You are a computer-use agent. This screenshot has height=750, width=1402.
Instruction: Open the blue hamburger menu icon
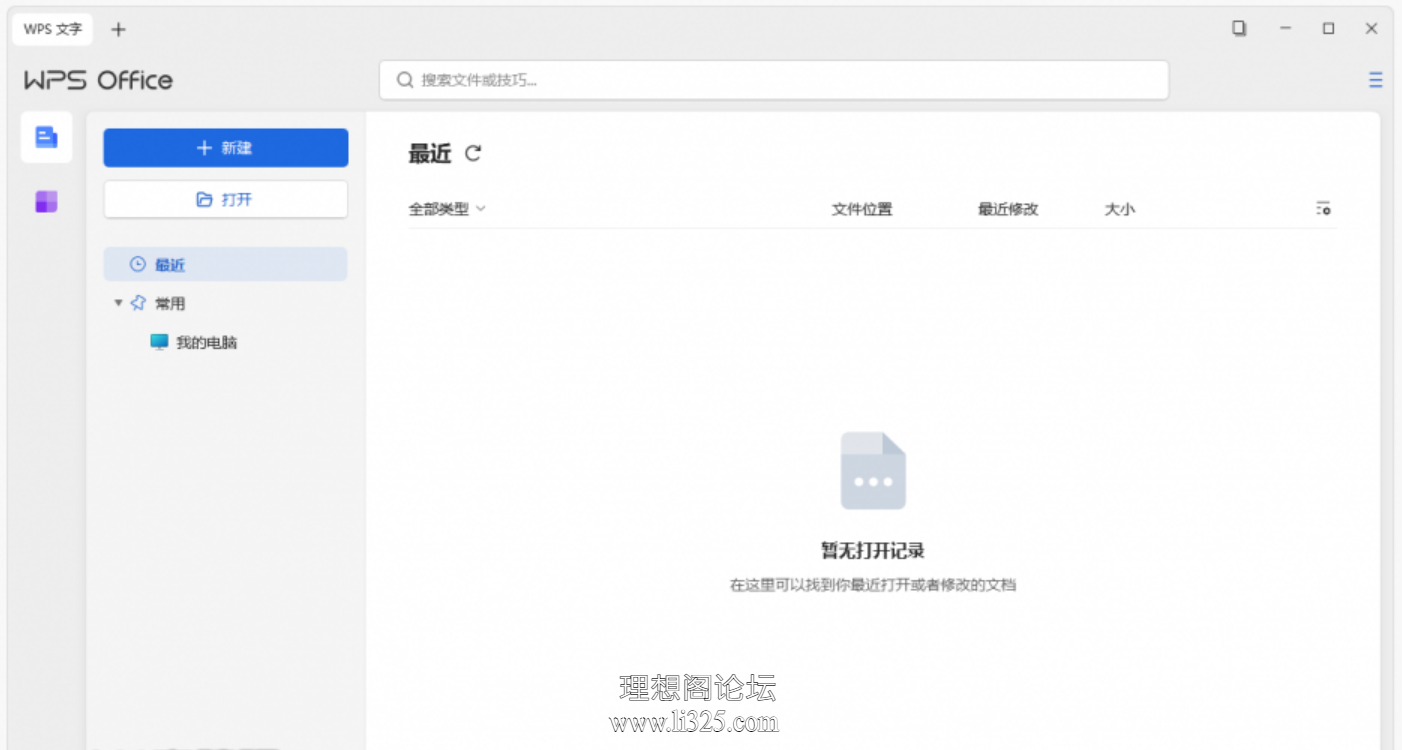click(x=1376, y=80)
